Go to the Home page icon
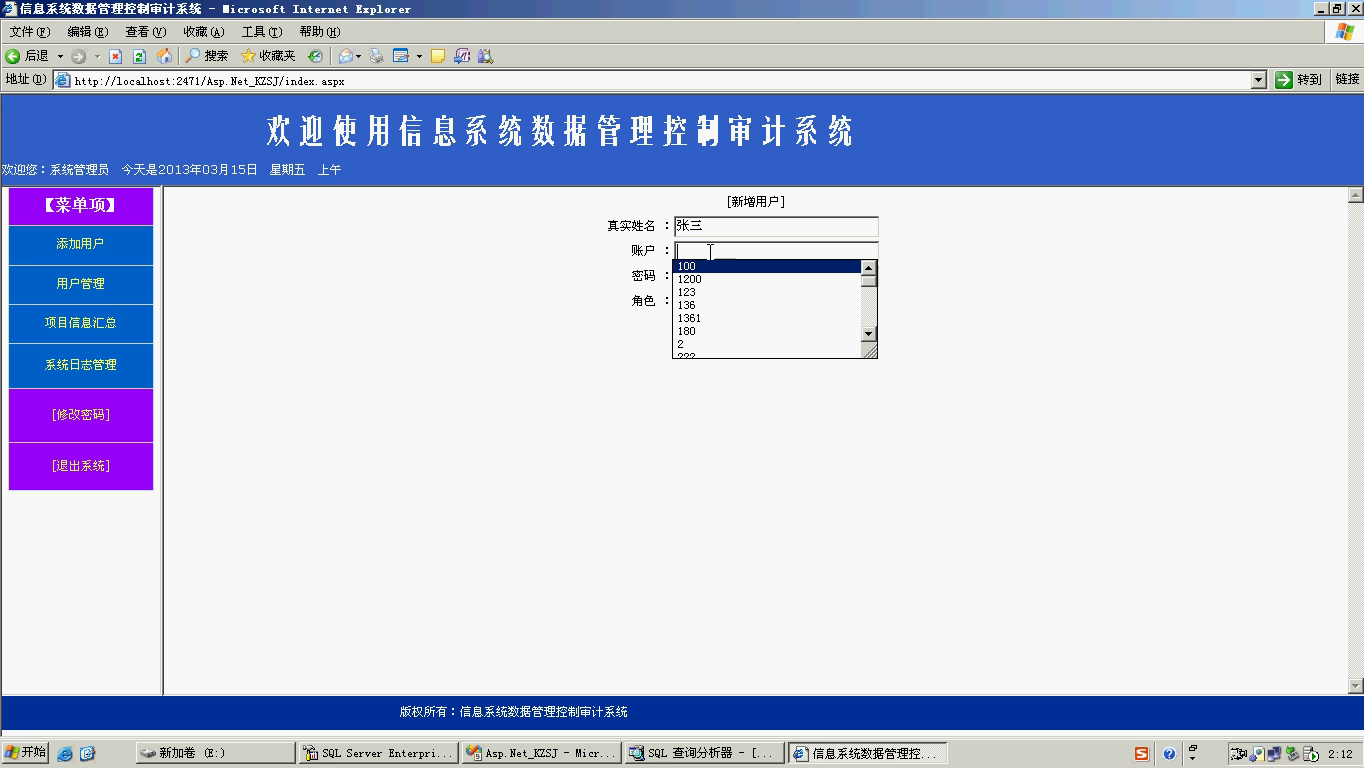The width and height of the screenshot is (1364, 768). tap(164, 56)
